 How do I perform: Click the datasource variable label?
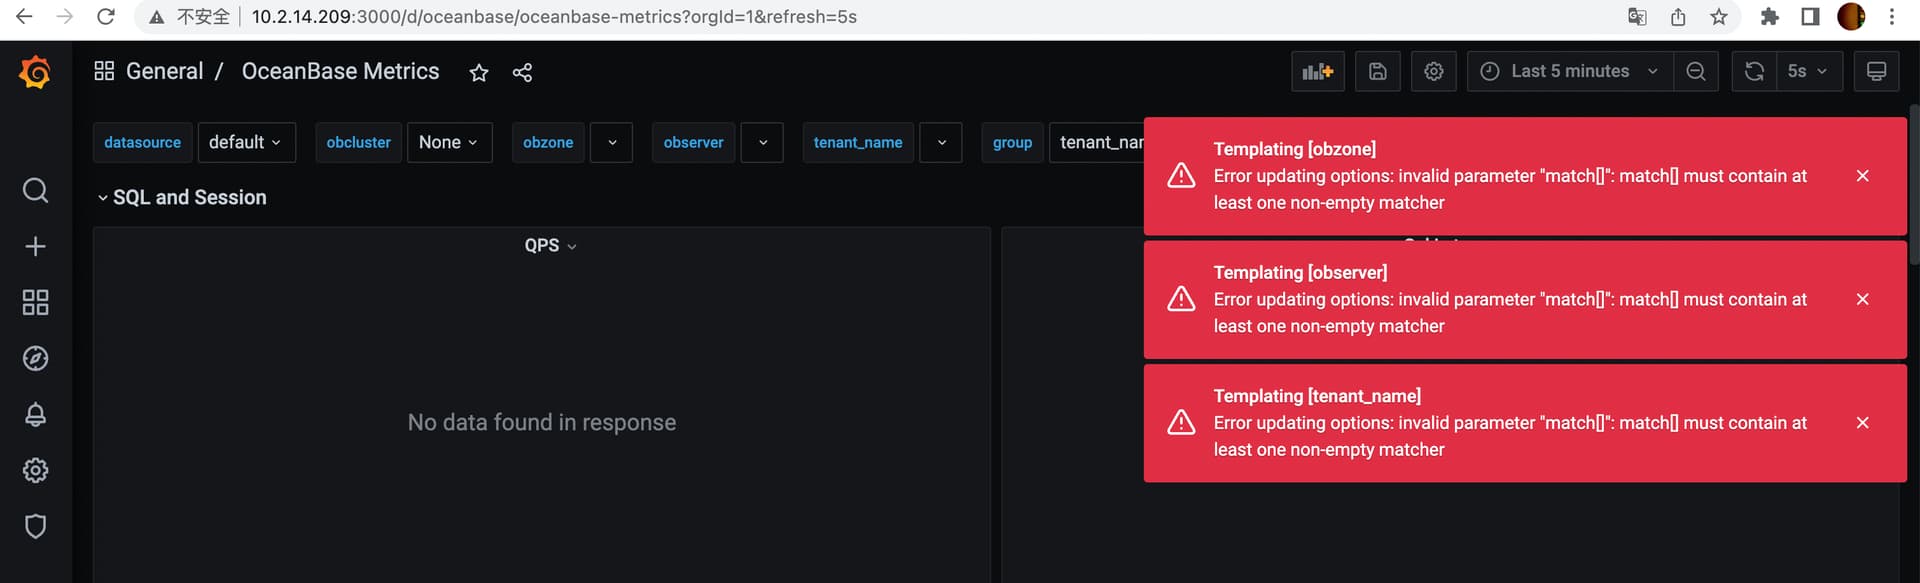click(x=143, y=142)
